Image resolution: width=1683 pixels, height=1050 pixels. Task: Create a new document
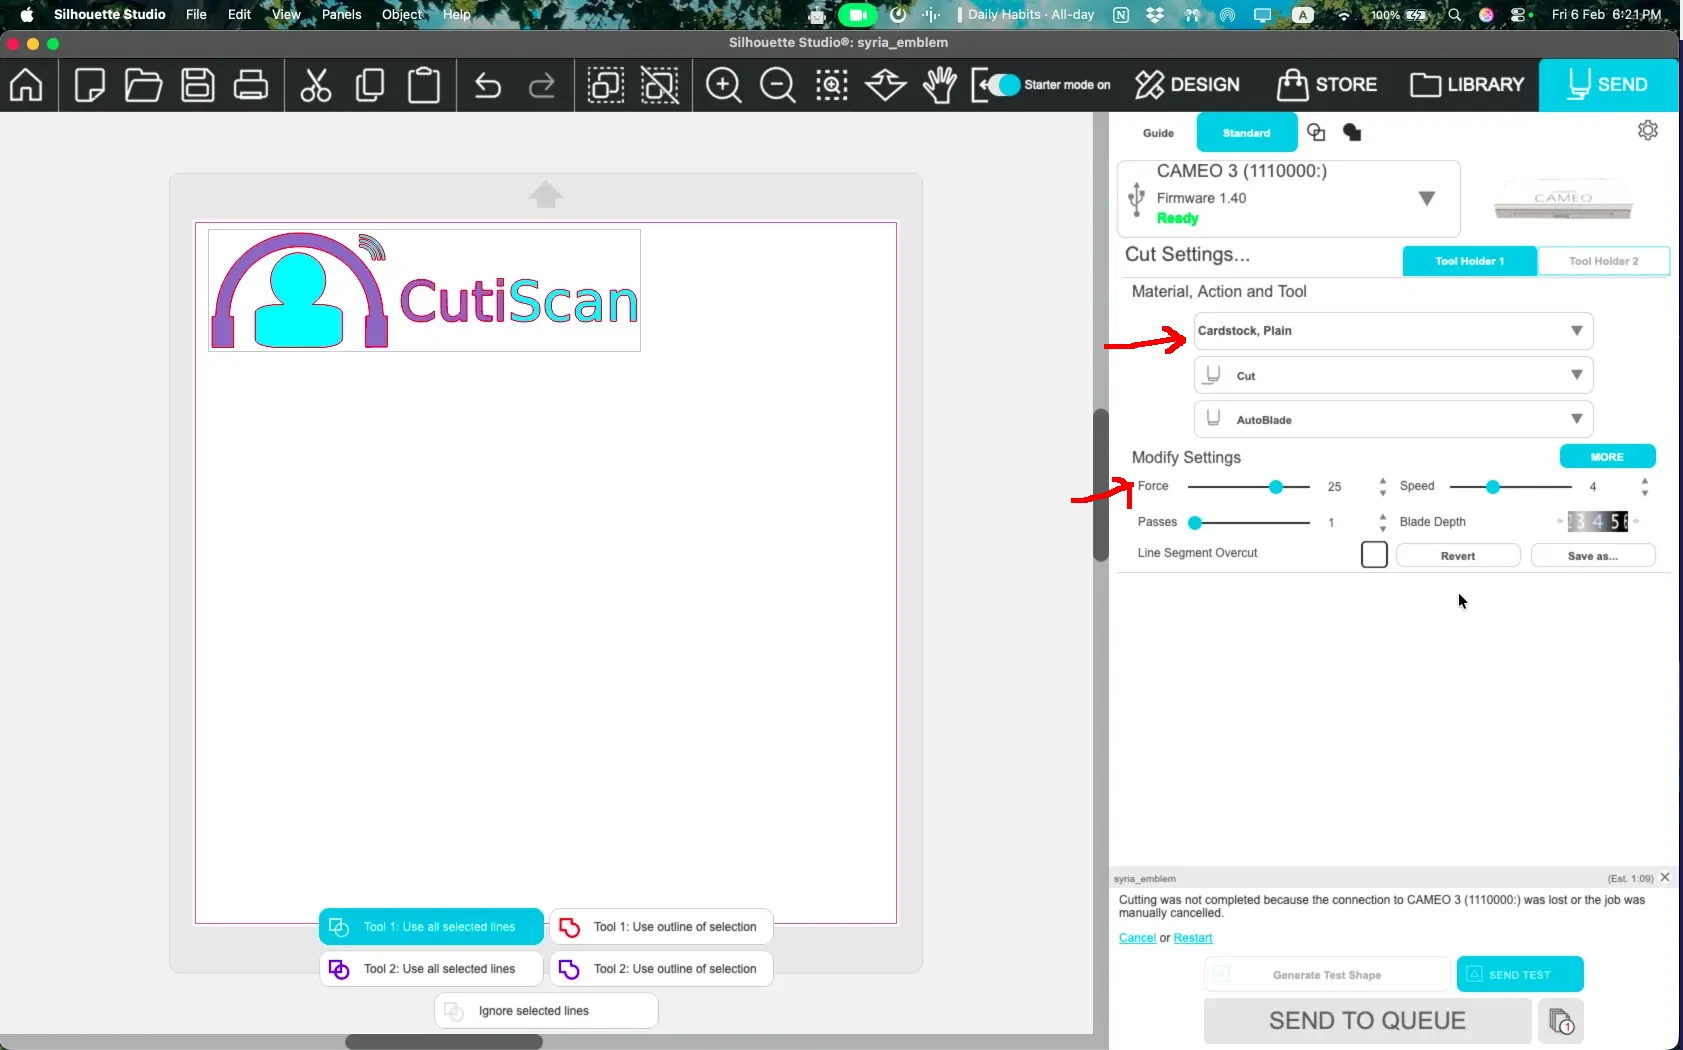click(90, 85)
